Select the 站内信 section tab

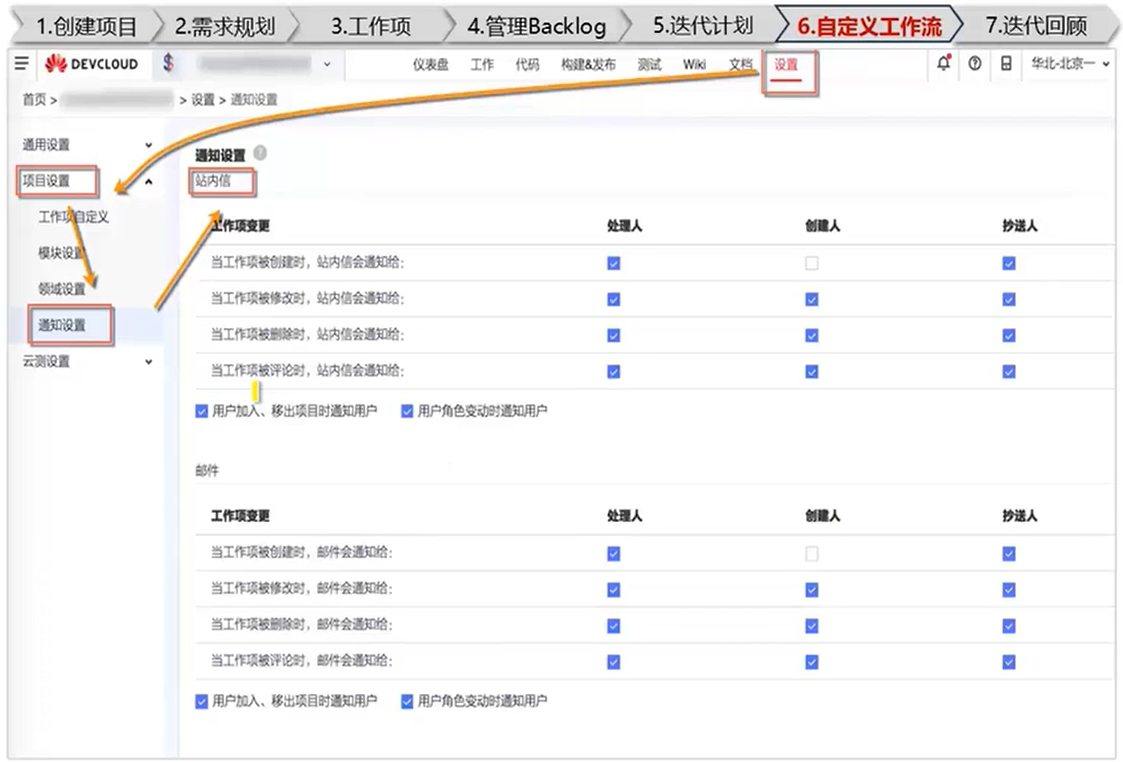(x=213, y=180)
